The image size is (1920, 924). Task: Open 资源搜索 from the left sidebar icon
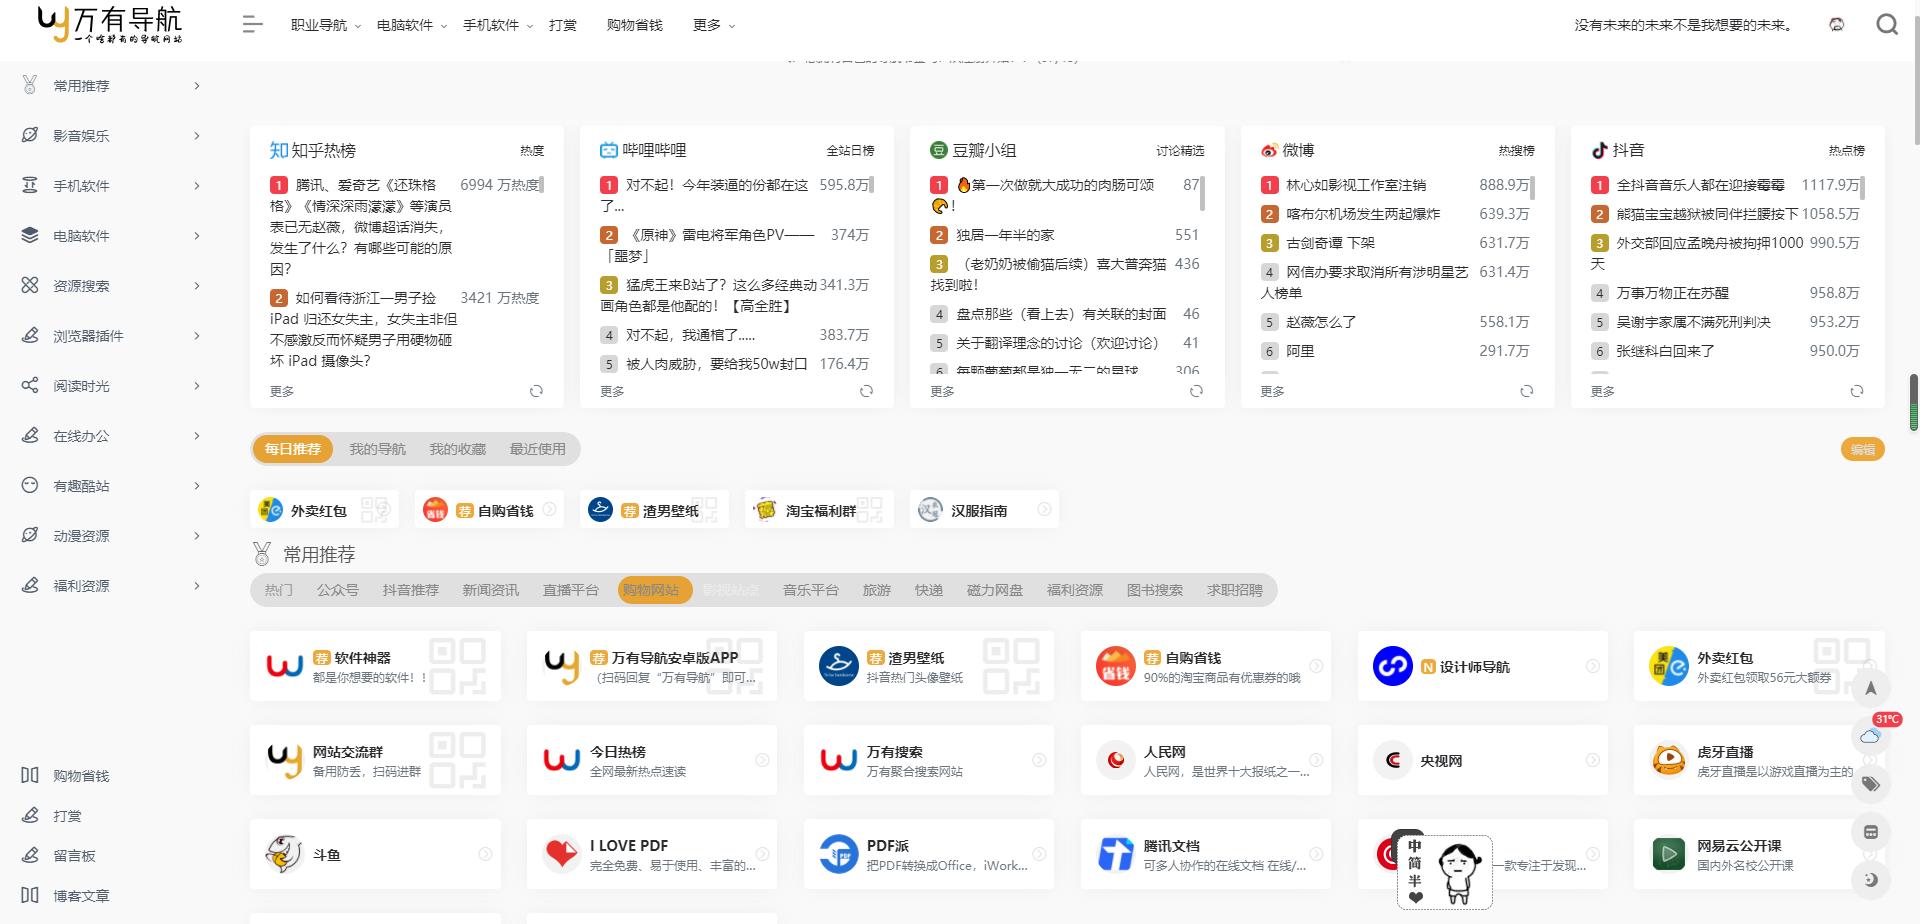pos(29,285)
